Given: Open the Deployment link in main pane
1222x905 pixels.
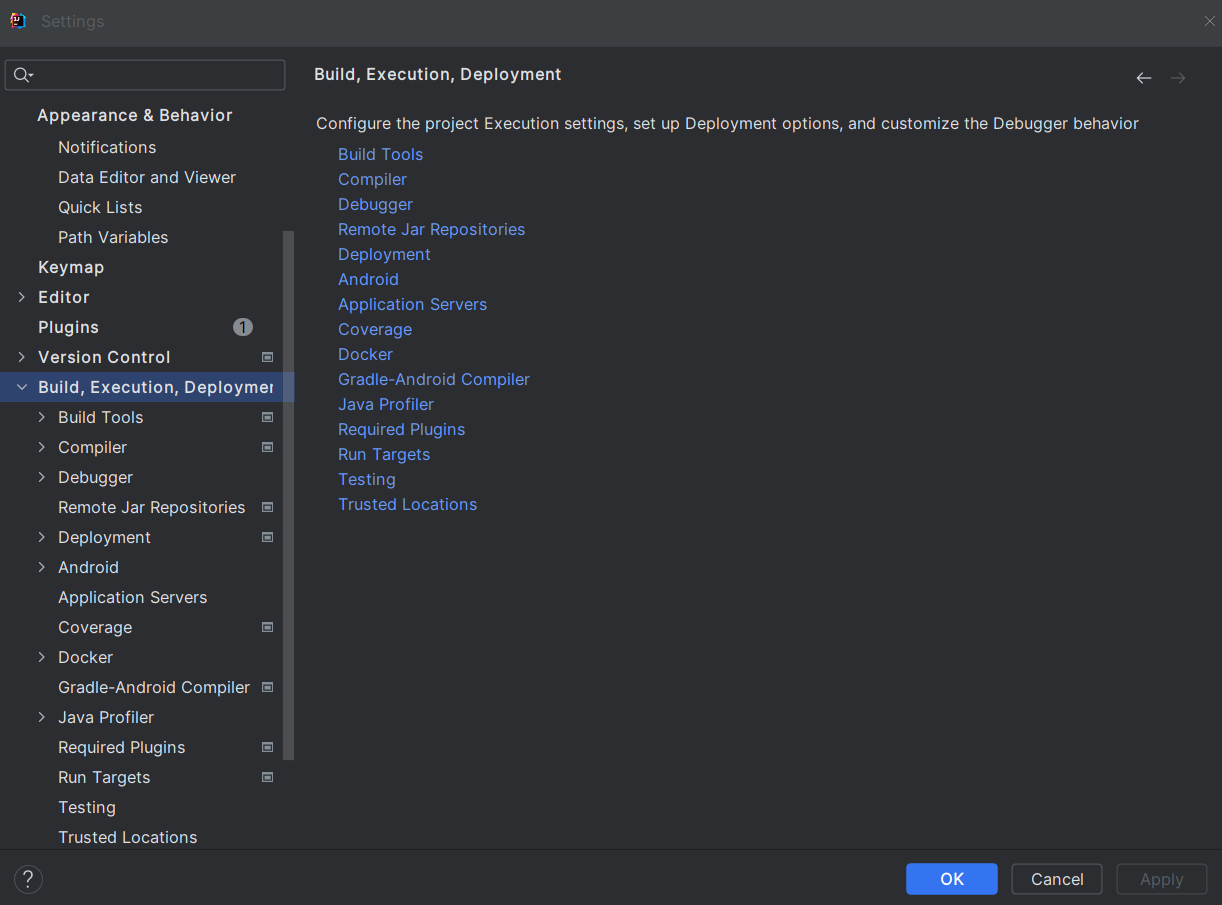Looking at the screenshot, I should [x=384, y=254].
